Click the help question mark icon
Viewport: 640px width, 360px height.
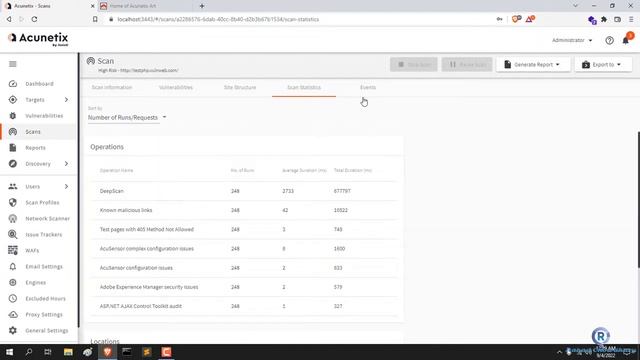click(x=609, y=40)
